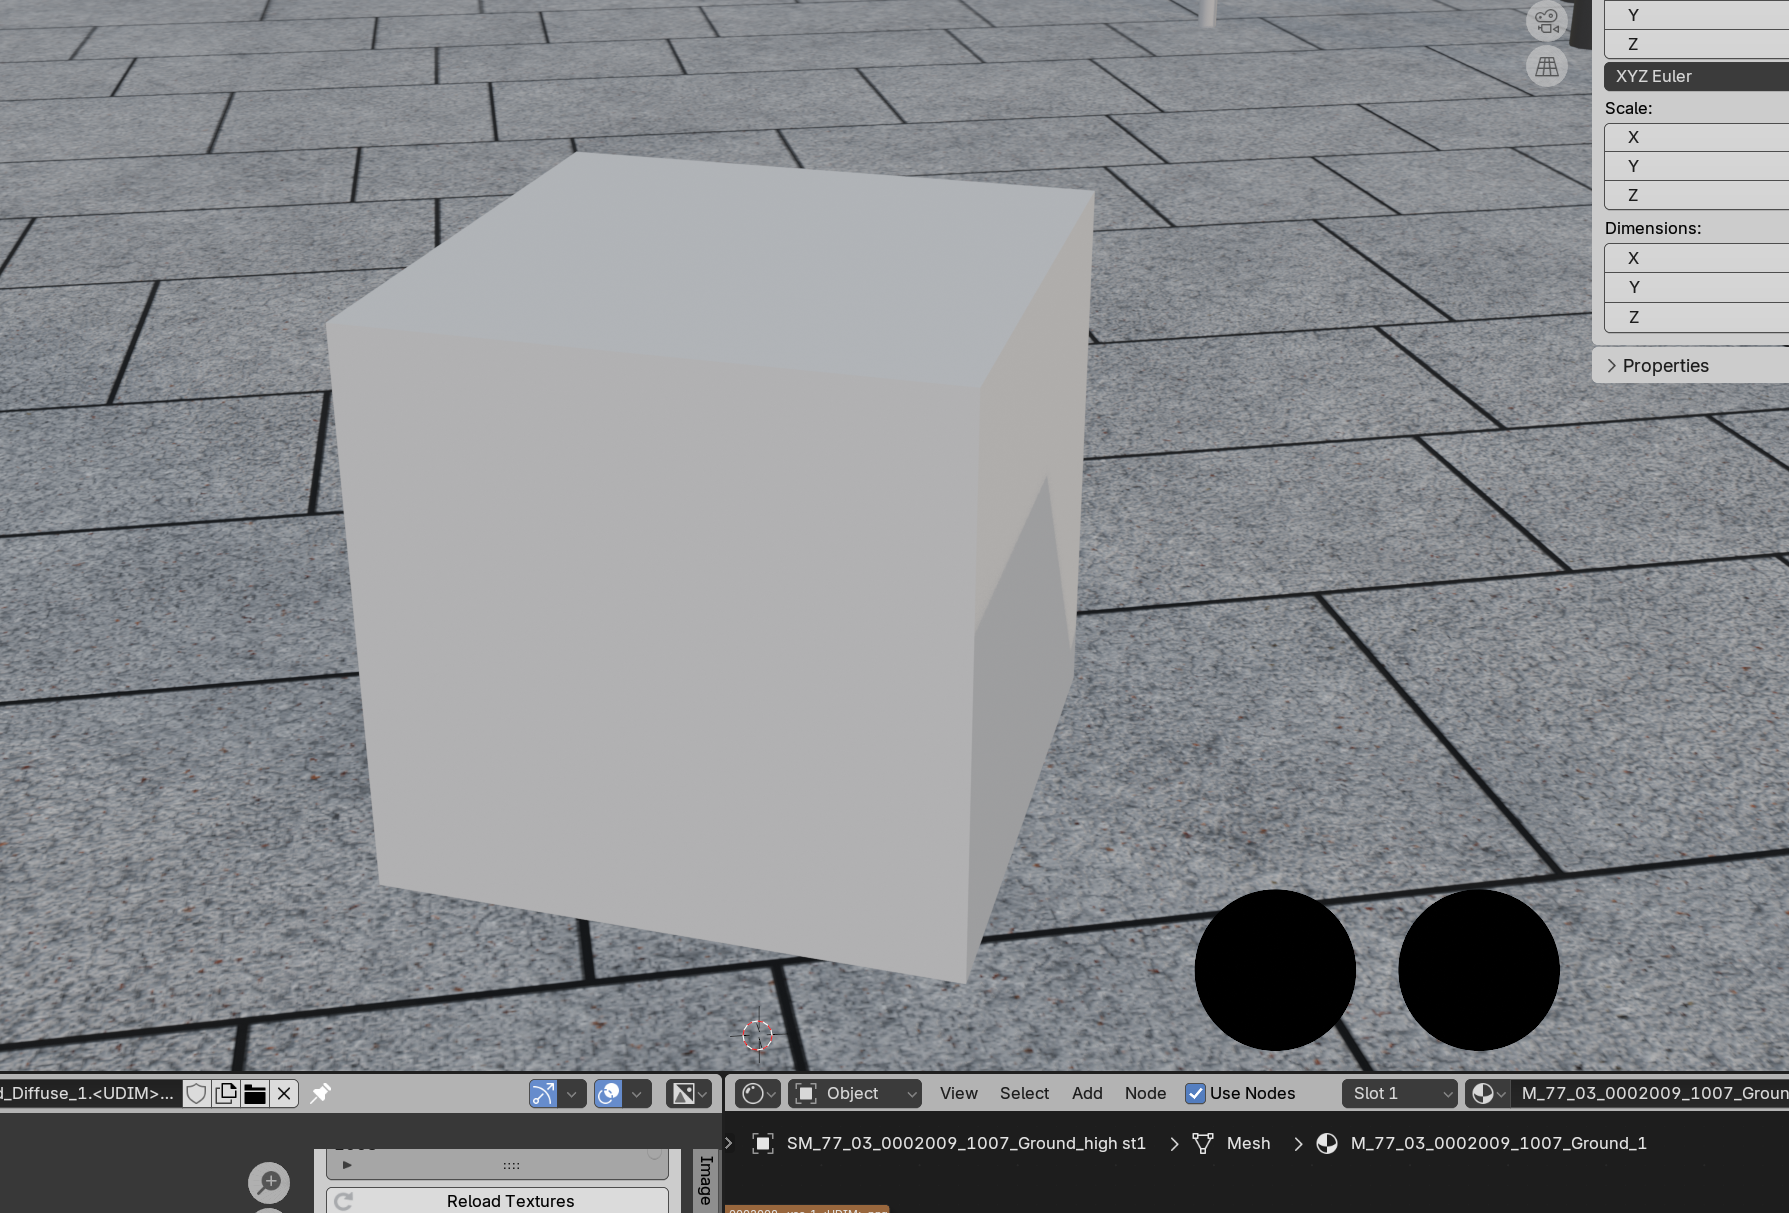The width and height of the screenshot is (1789, 1213).
Task: Toggle the image pin icon
Action: click(x=320, y=1093)
